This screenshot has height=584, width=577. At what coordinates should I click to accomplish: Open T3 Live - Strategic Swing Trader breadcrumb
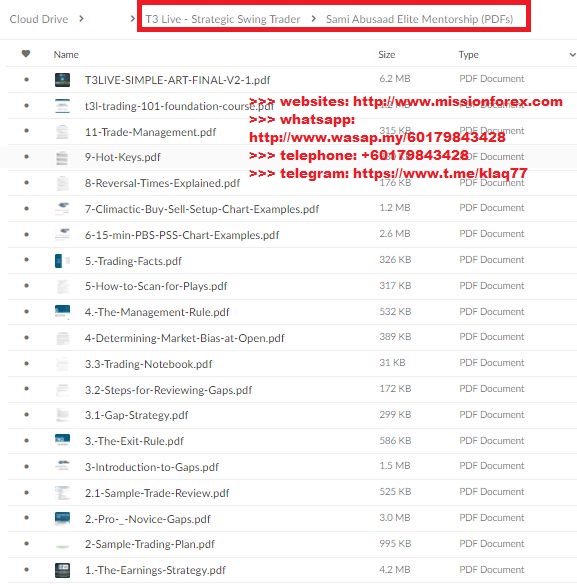point(222,19)
